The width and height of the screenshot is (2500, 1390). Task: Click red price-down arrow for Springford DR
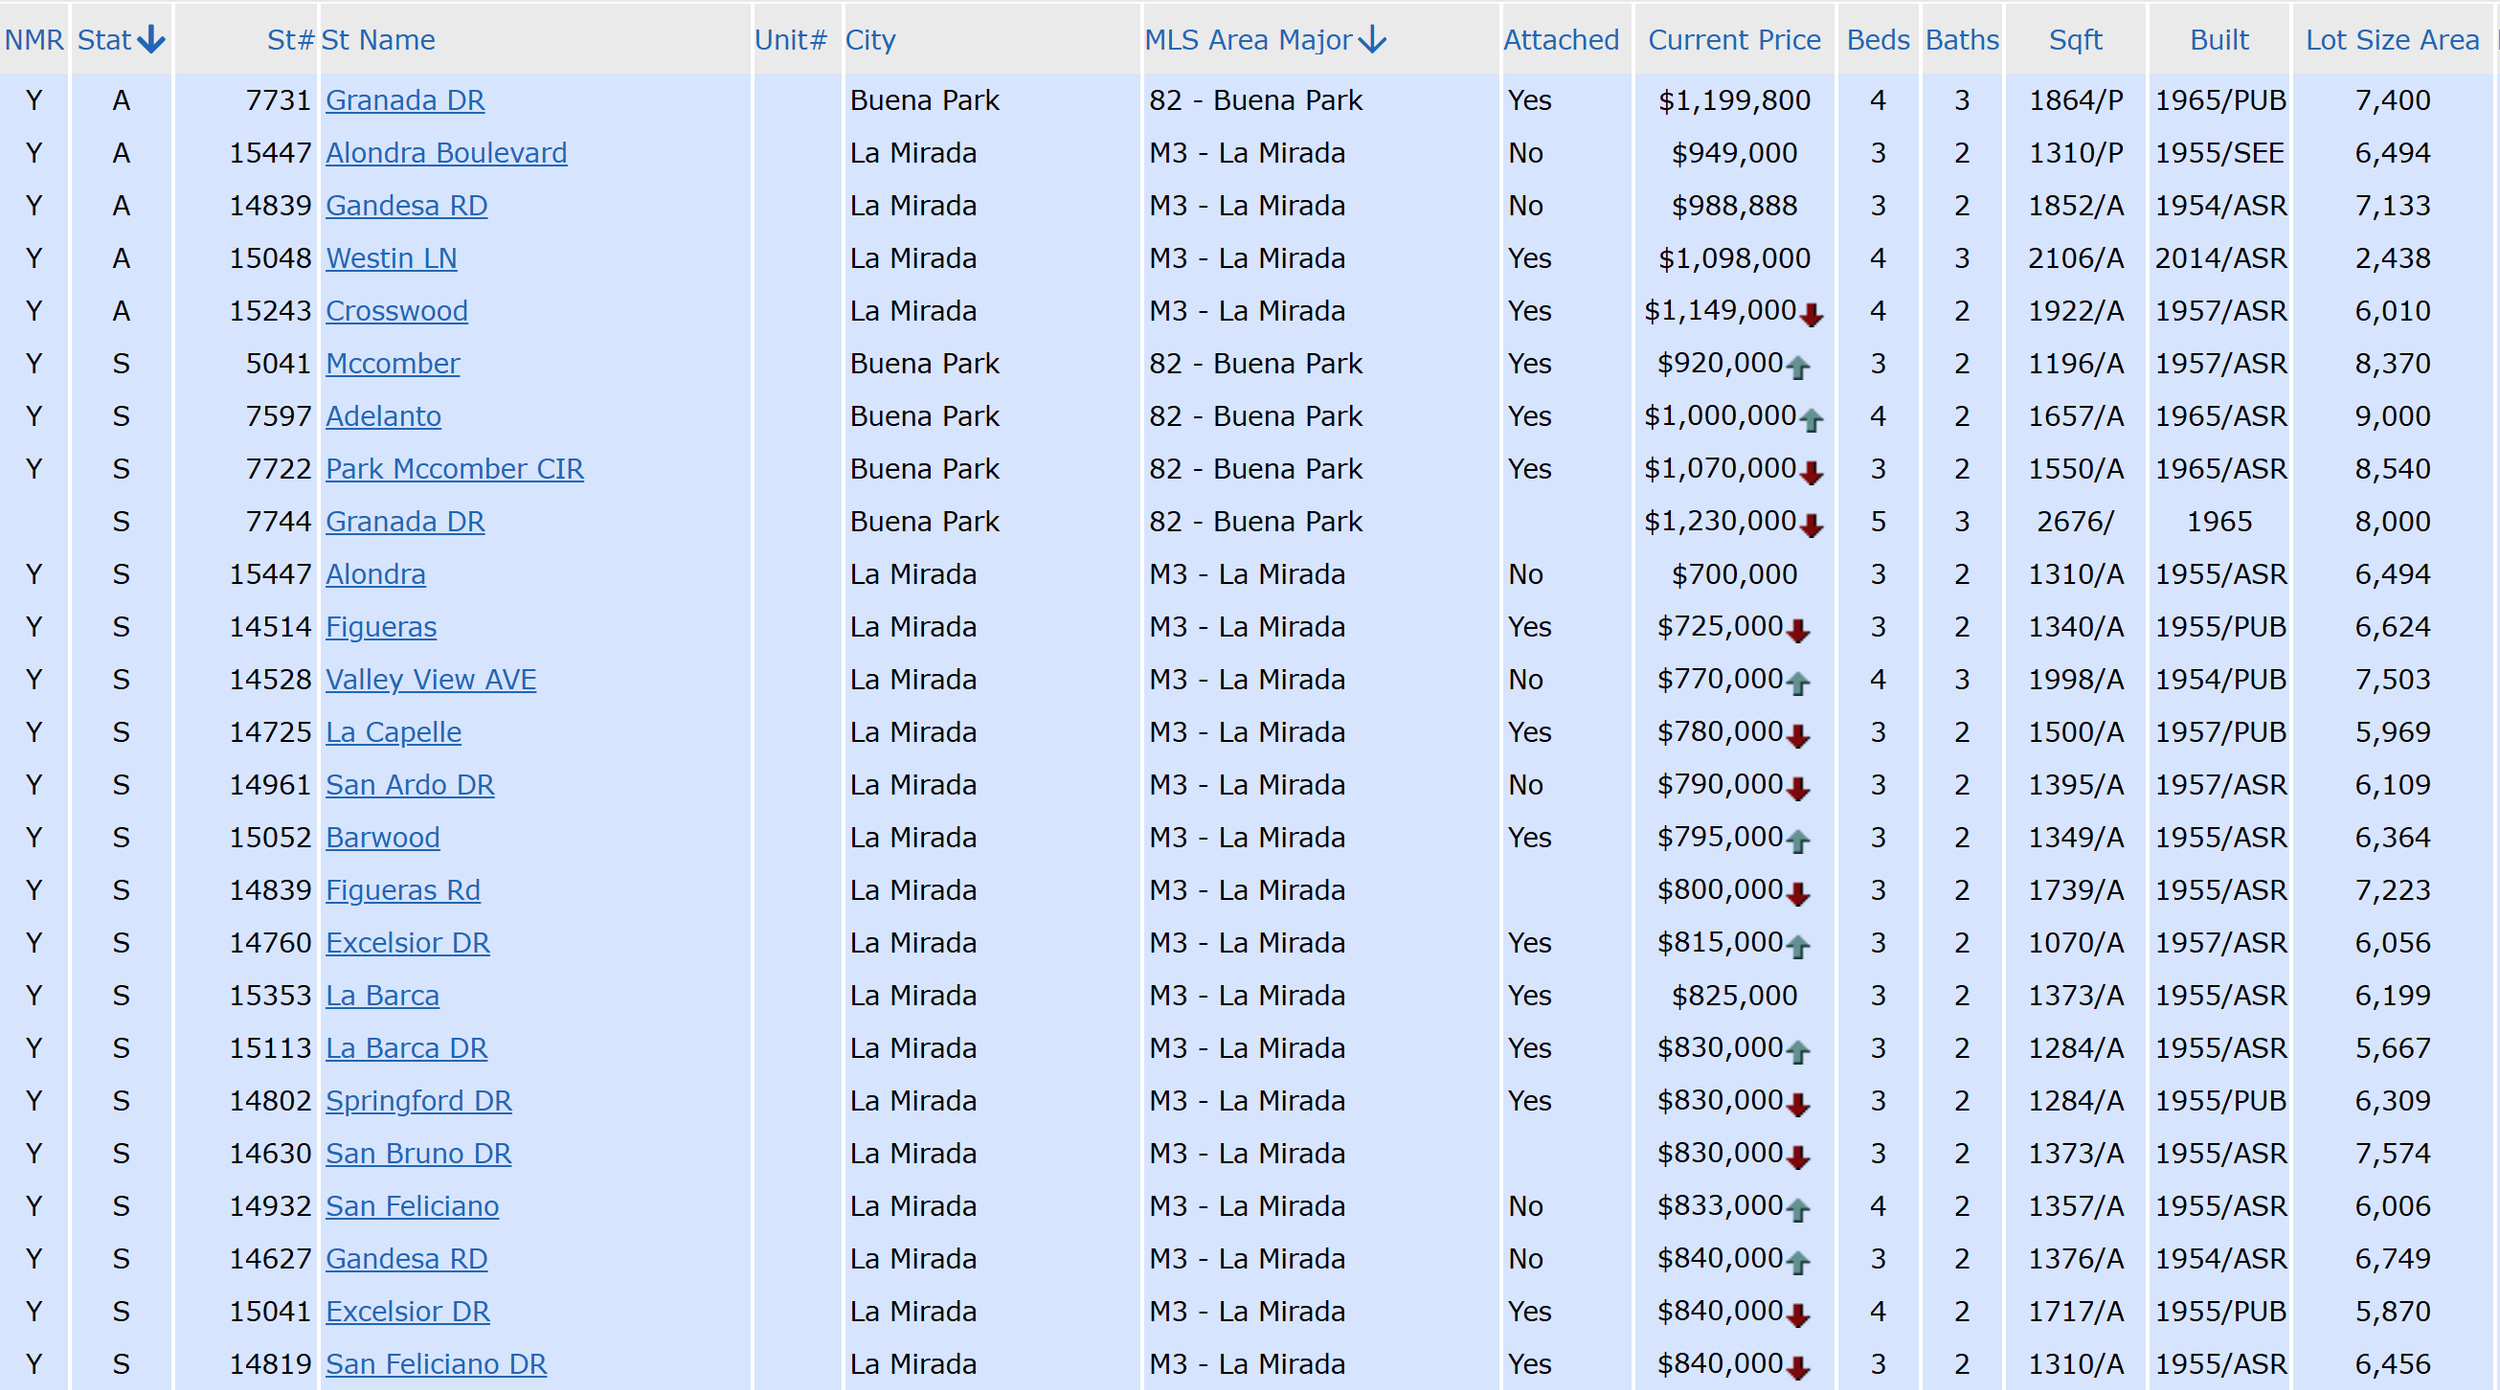(1798, 1106)
